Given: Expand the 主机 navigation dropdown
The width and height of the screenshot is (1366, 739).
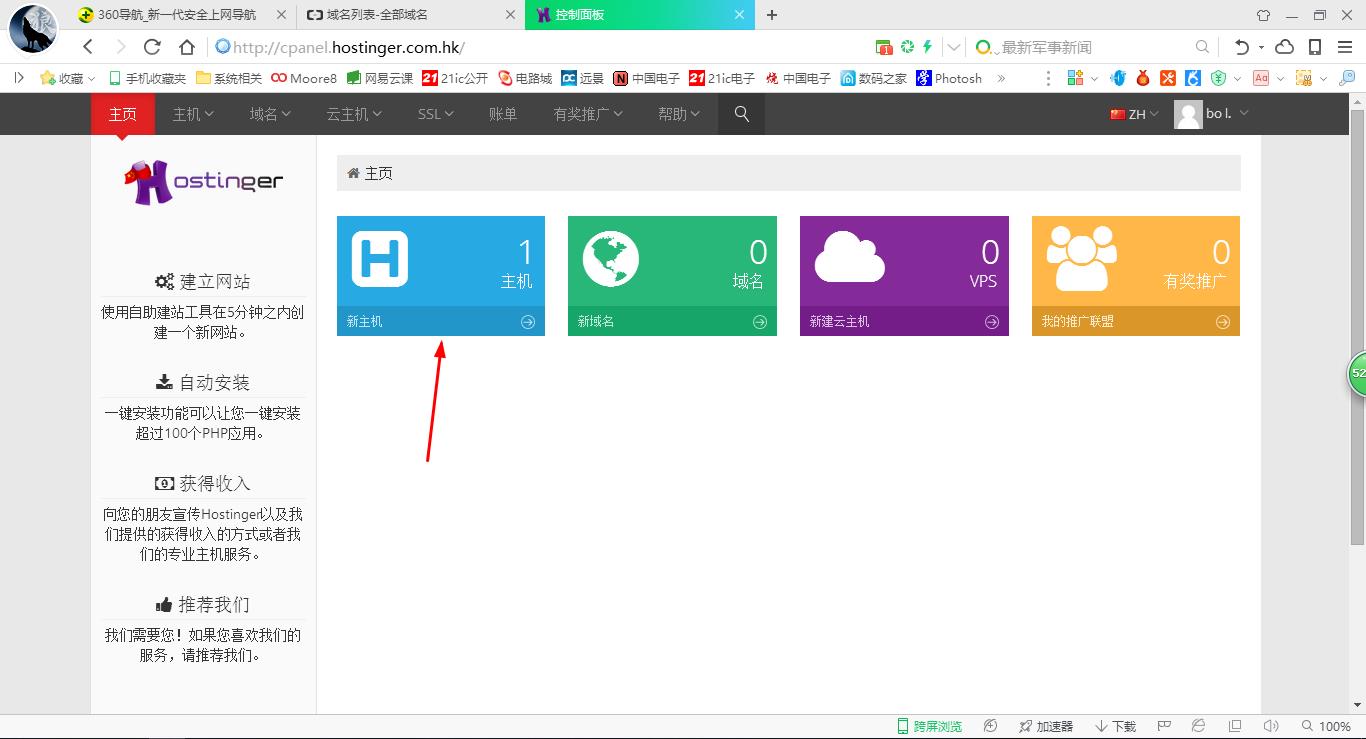Looking at the screenshot, I should 194,114.
